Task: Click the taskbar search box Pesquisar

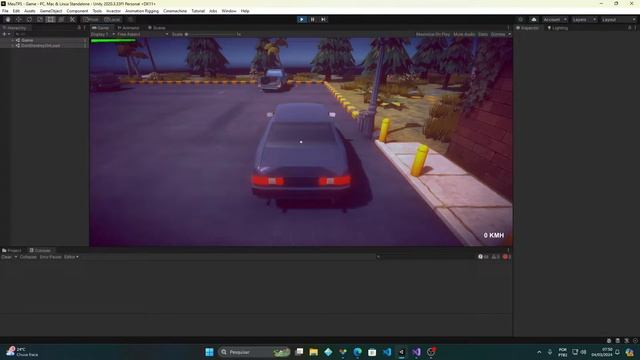Action: (254, 352)
